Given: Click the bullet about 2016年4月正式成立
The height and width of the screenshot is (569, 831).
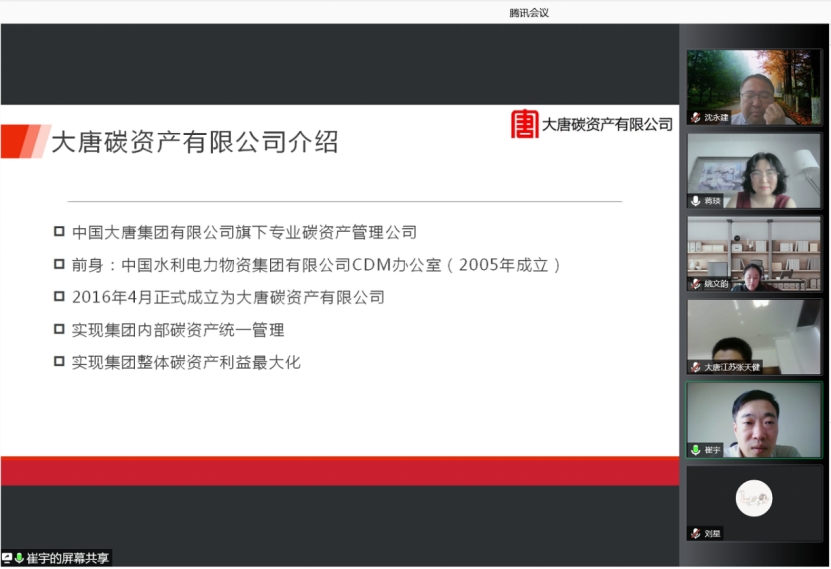Looking at the screenshot, I should 228,297.
